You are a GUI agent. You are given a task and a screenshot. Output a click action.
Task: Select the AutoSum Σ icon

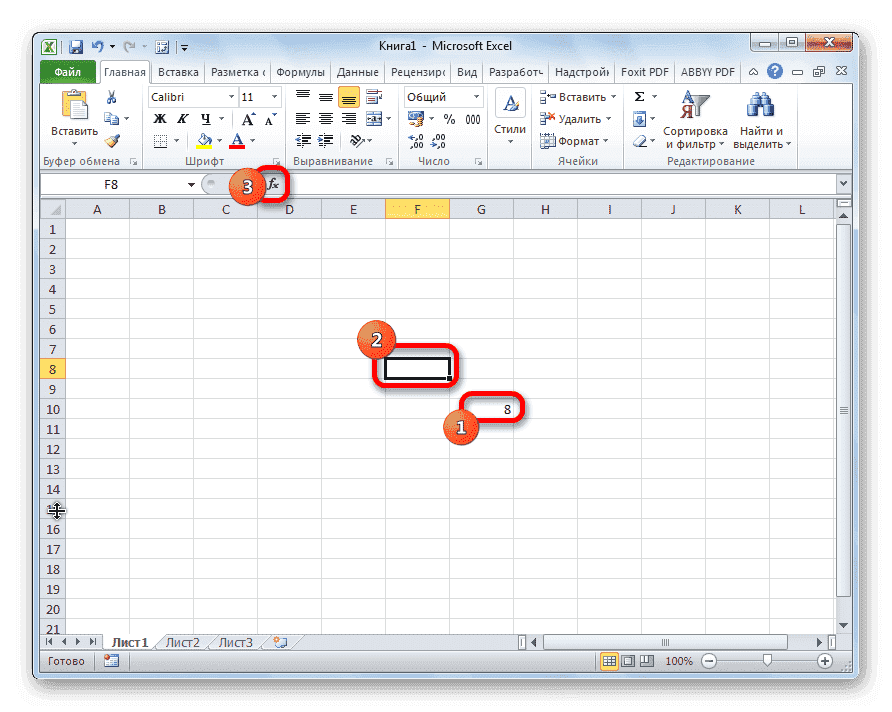click(637, 96)
